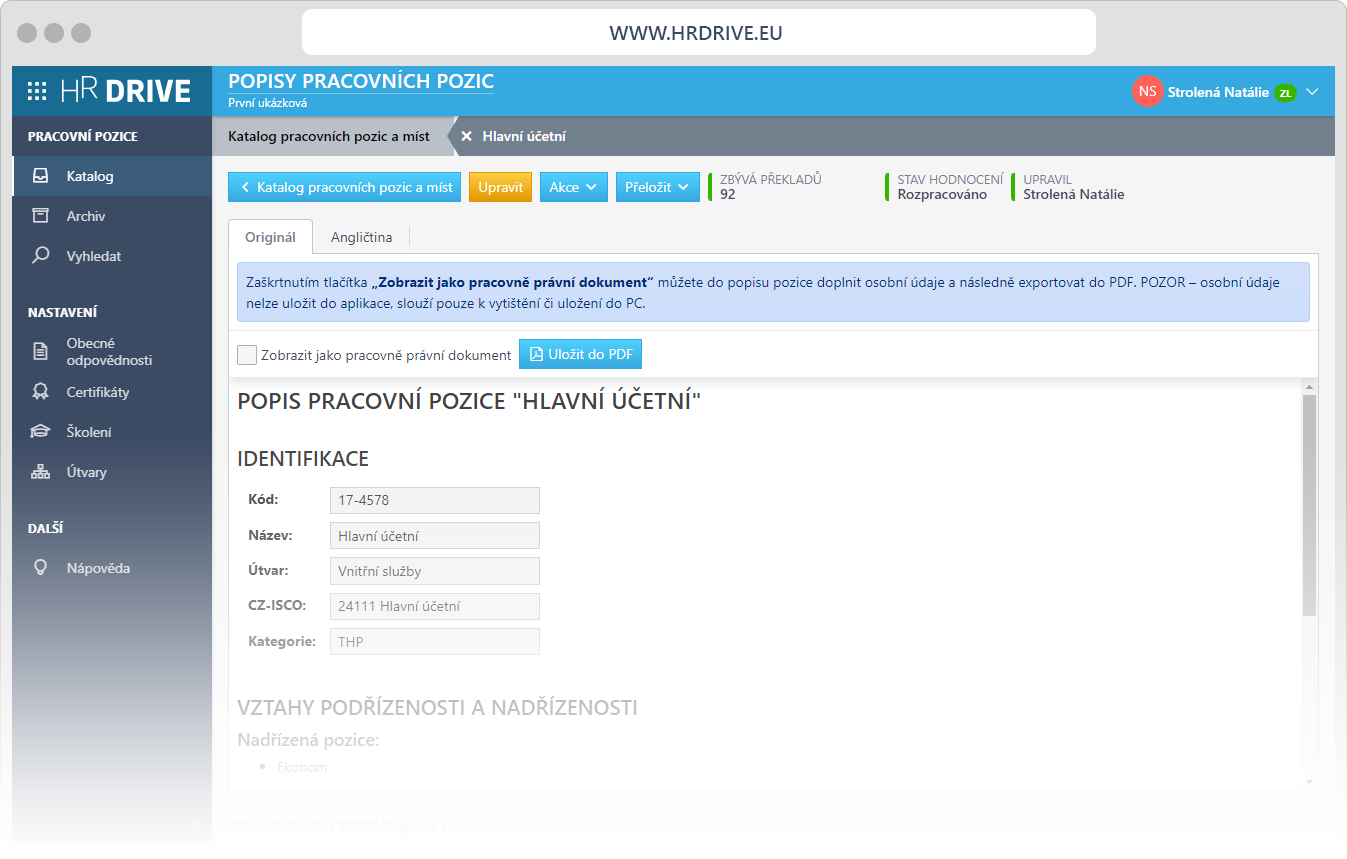Open the Akce dropdown menu
The image size is (1347, 859).
573,186
